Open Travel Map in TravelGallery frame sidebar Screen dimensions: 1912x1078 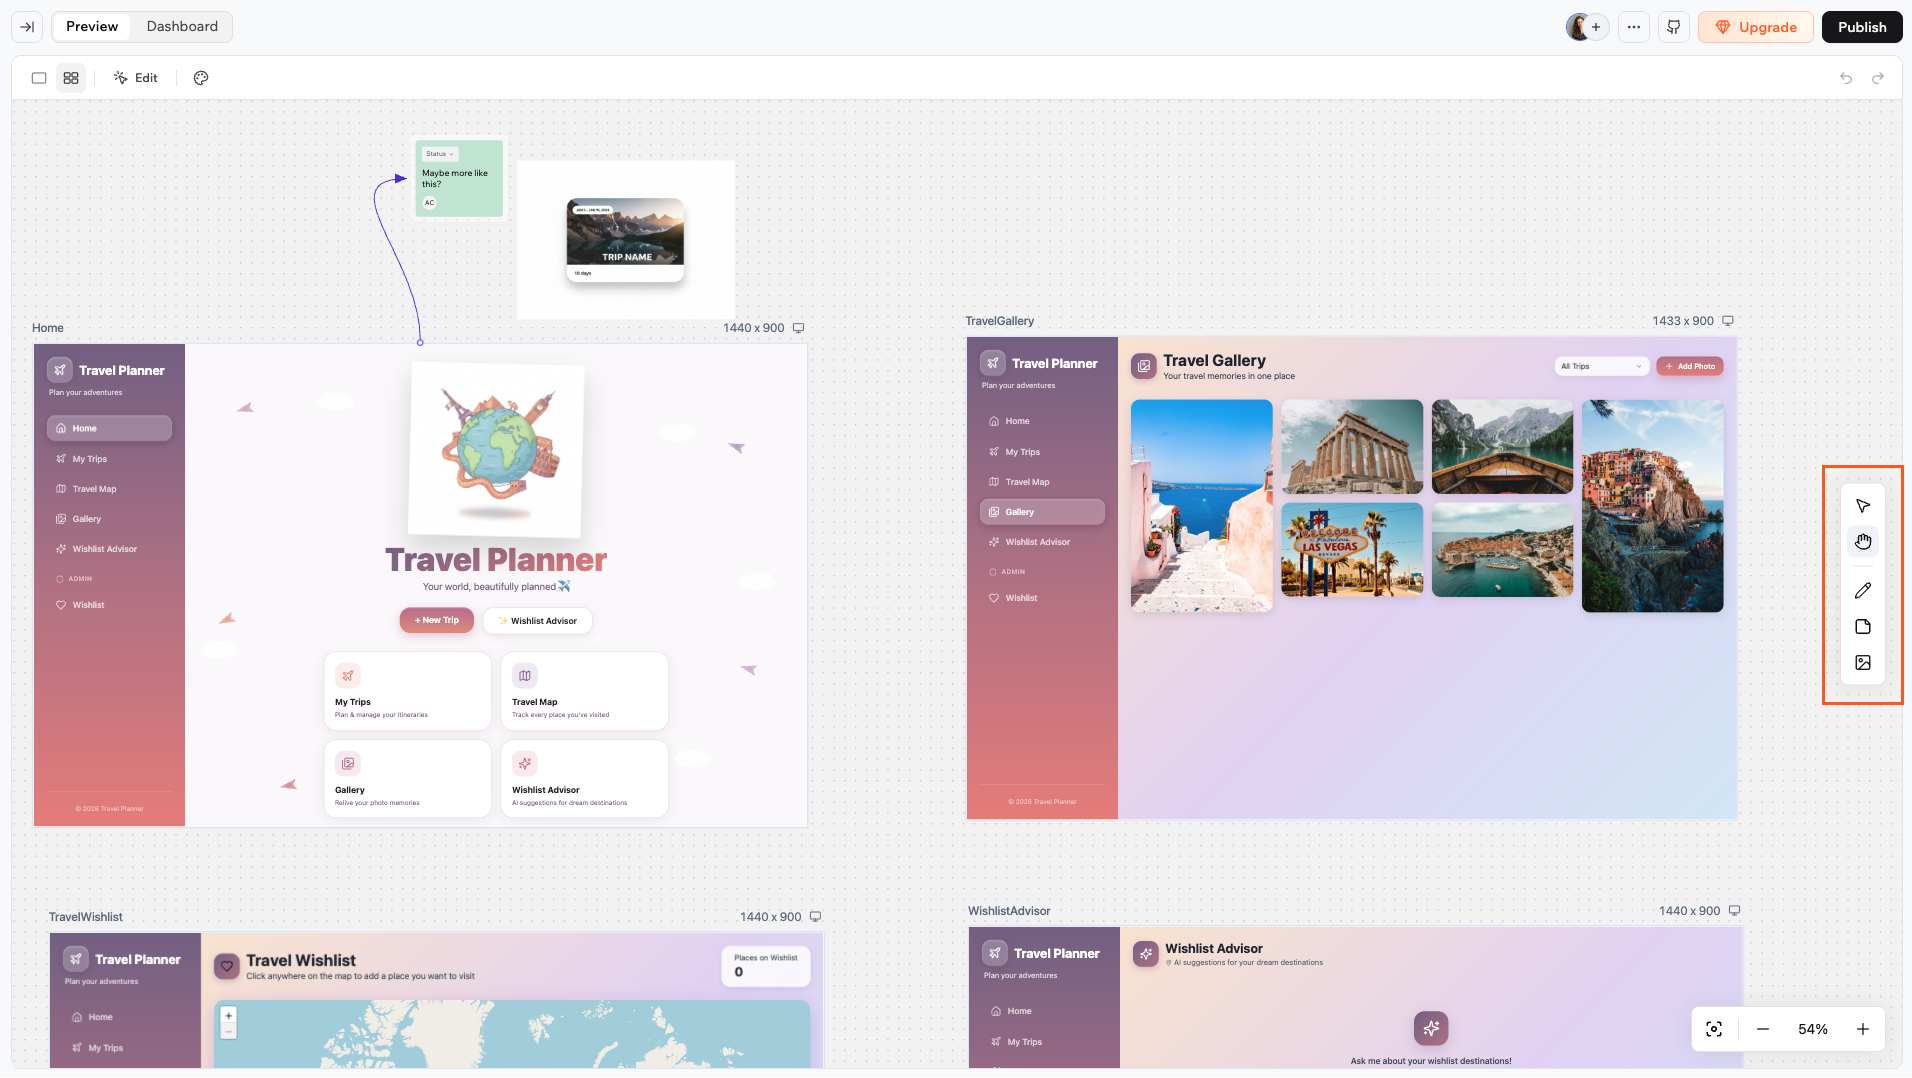coord(1042,482)
